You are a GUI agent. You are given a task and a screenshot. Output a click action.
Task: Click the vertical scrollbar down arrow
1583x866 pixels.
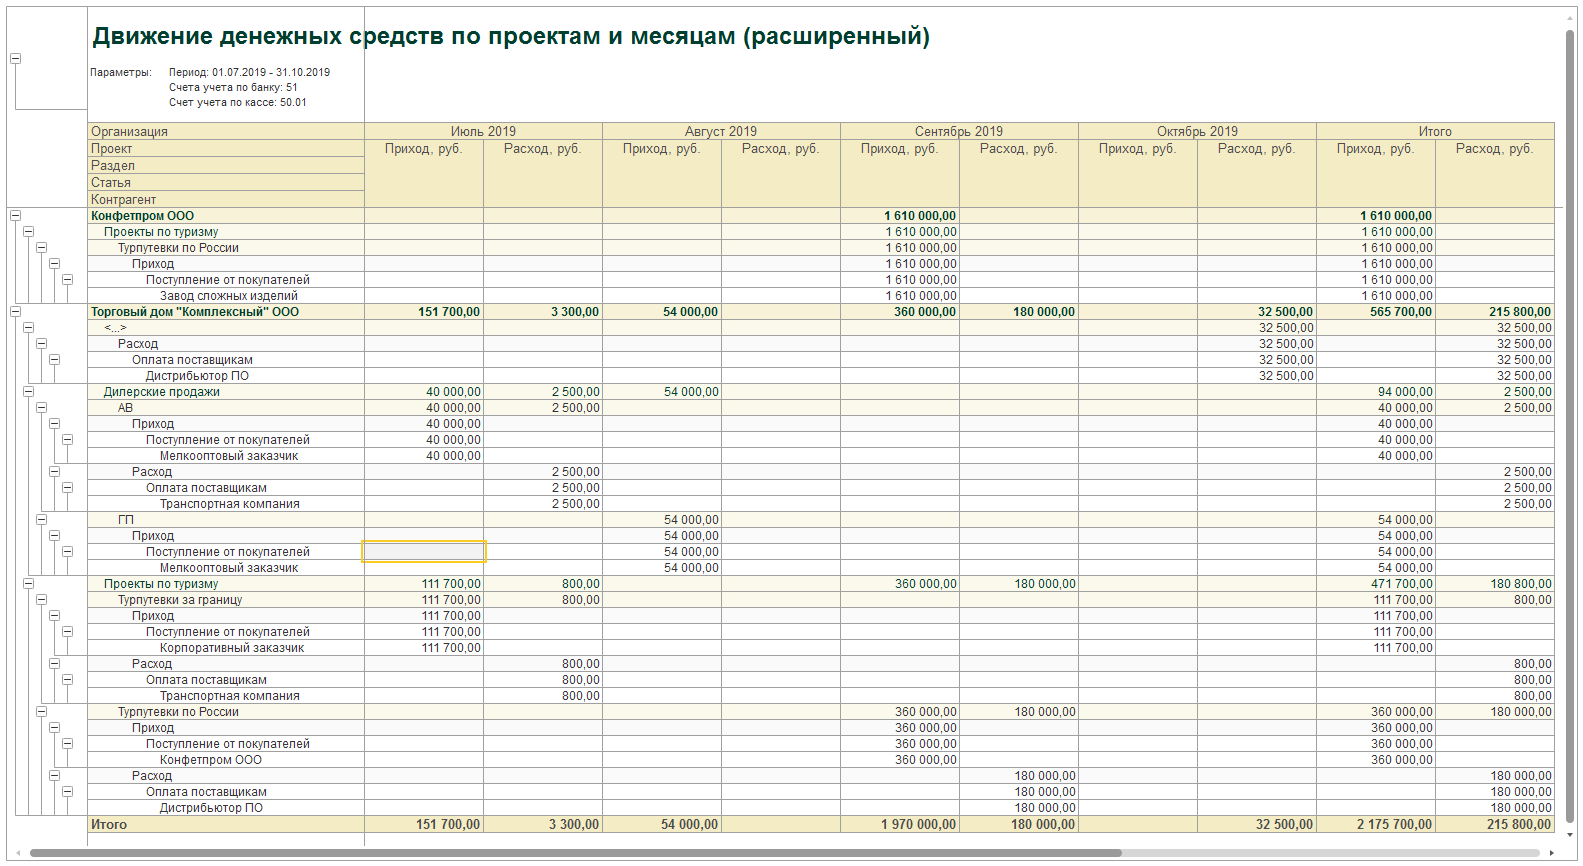1570,835
